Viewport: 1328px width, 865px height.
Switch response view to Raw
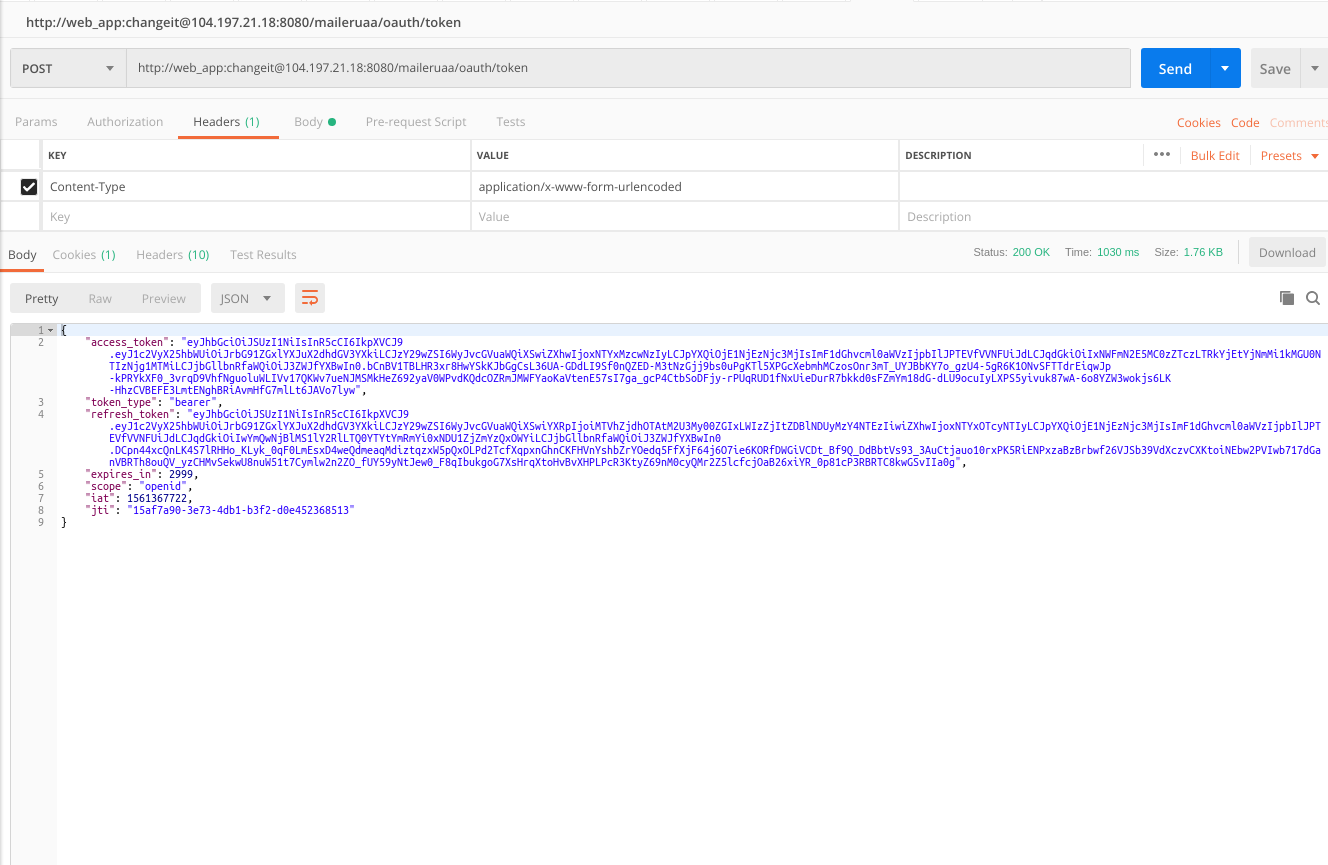pyautogui.click(x=99, y=297)
